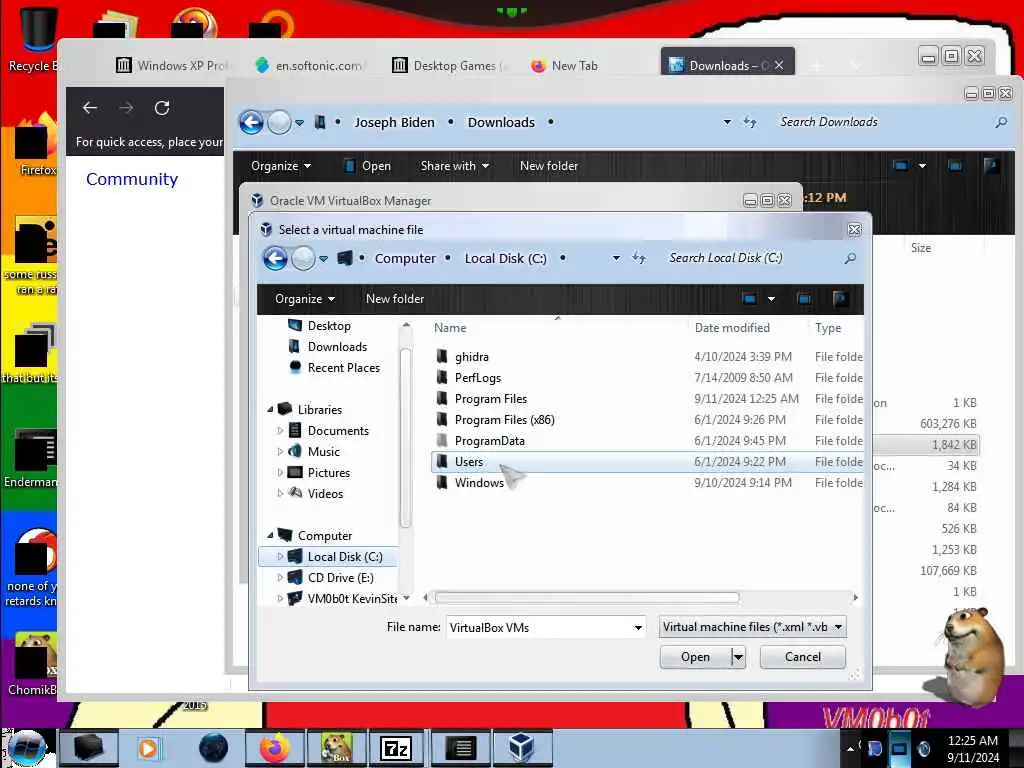Select the Users folder

click(x=647, y=462)
